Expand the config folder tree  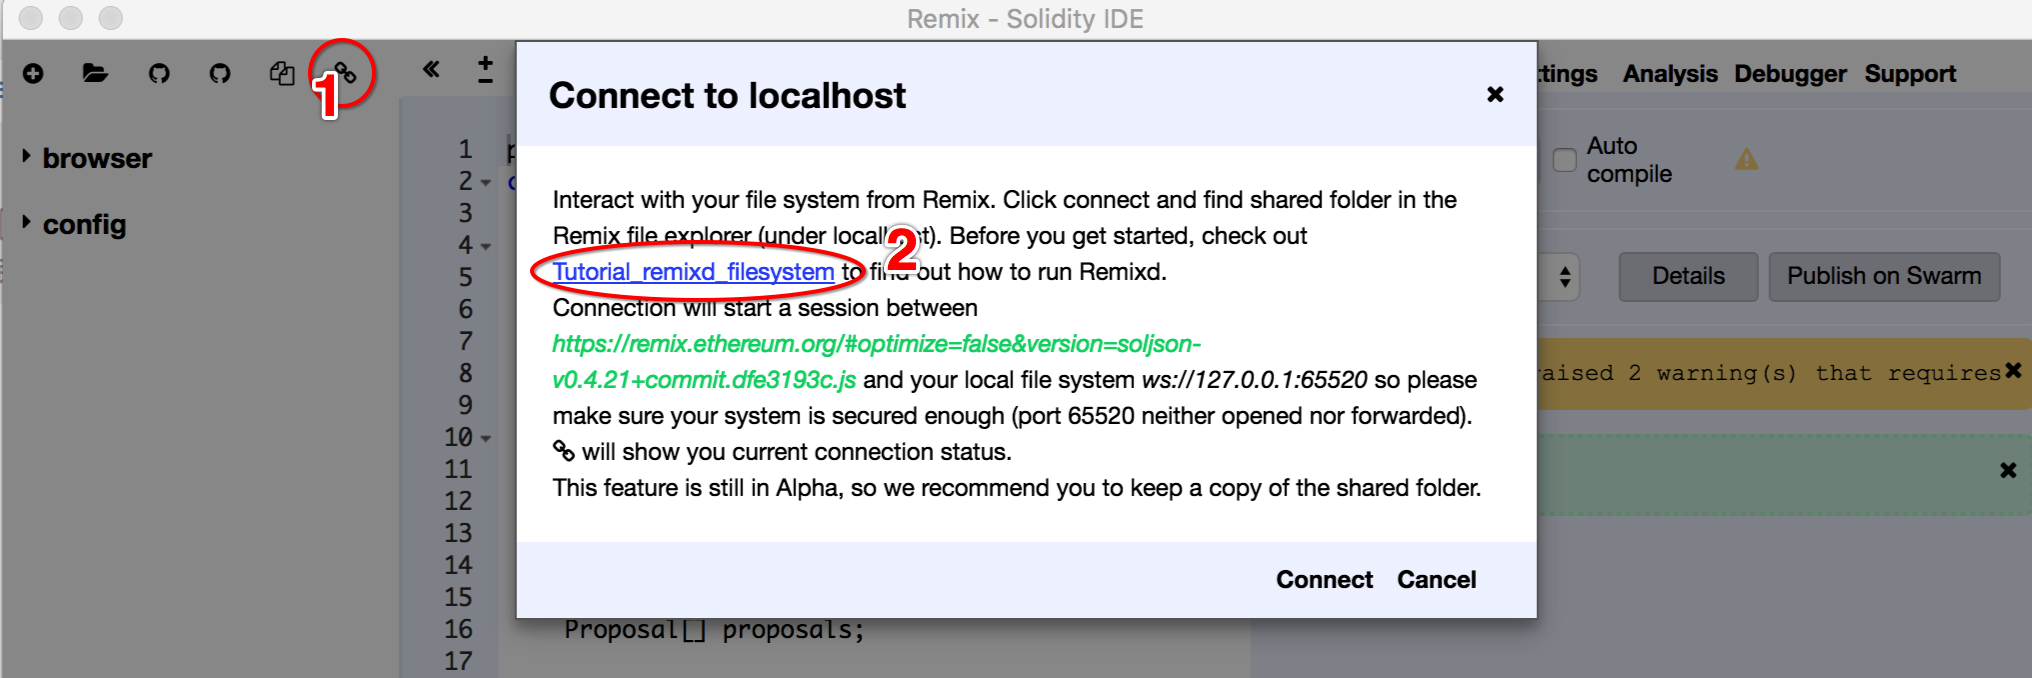(x=27, y=222)
